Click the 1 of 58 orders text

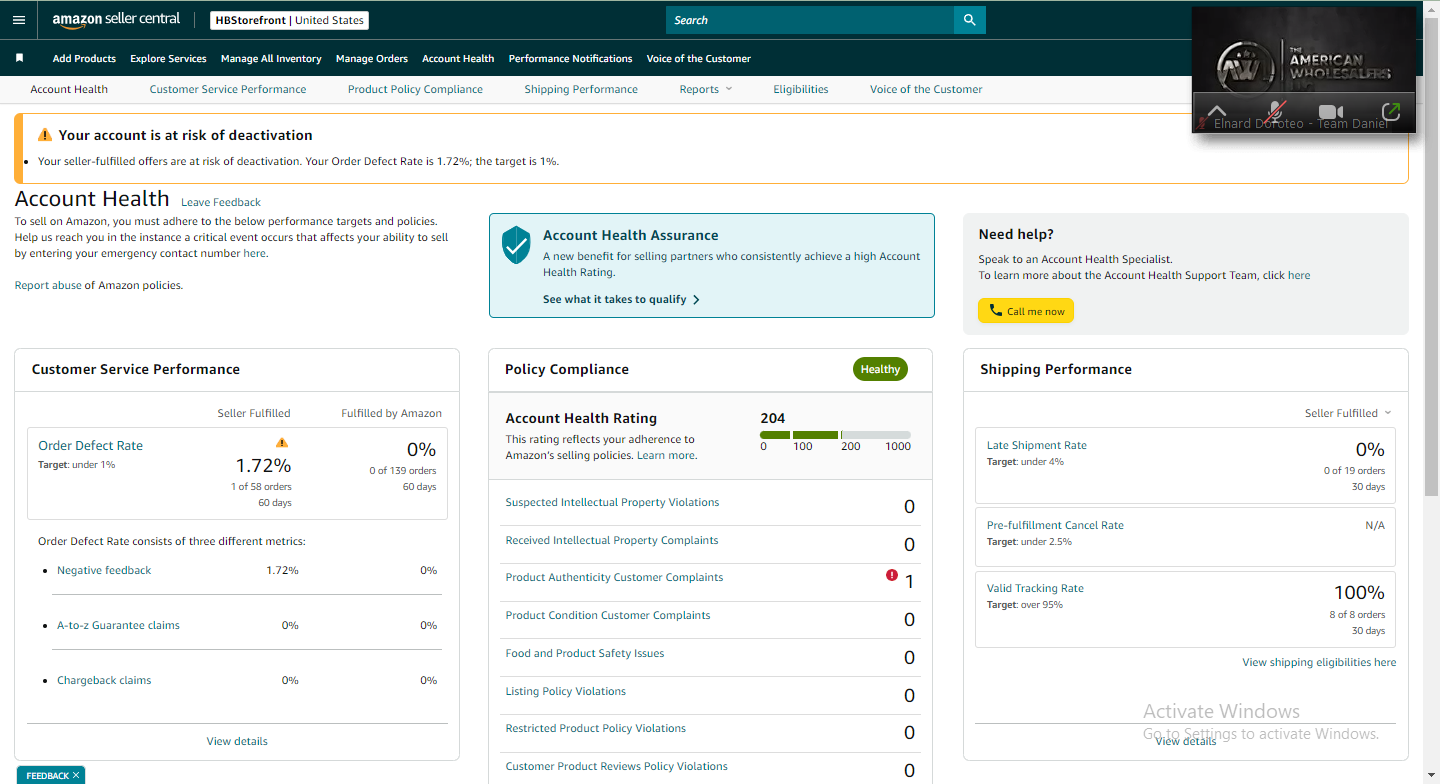point(261,486)
